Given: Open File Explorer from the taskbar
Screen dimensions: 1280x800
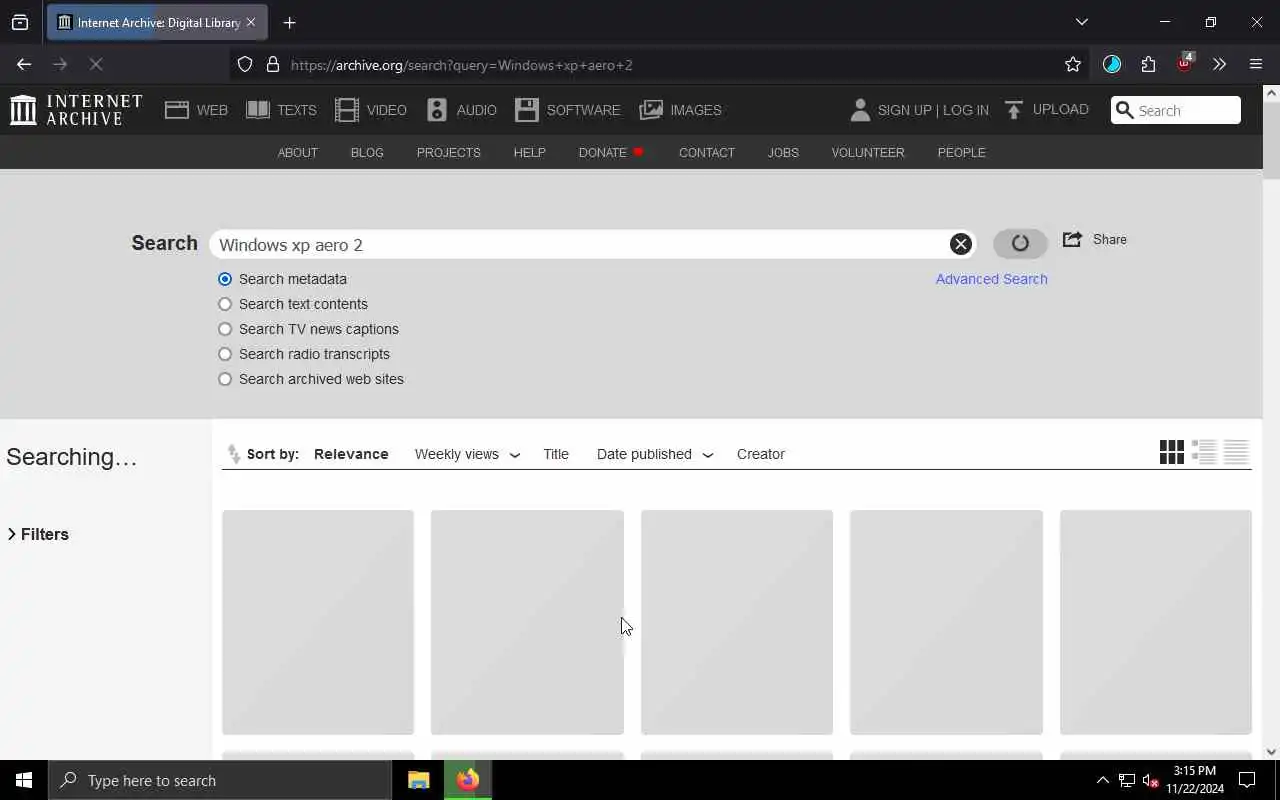Looking at the screenshot, I should coord(418,780).
